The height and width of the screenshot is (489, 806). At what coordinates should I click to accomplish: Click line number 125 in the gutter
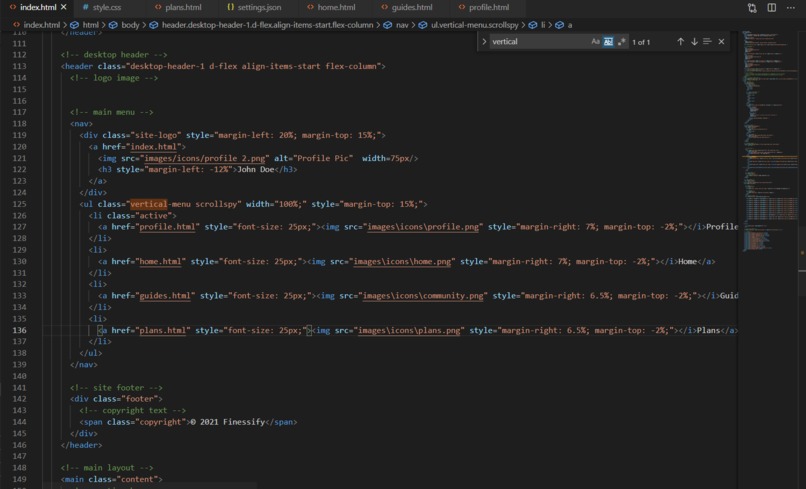point(19,204)
